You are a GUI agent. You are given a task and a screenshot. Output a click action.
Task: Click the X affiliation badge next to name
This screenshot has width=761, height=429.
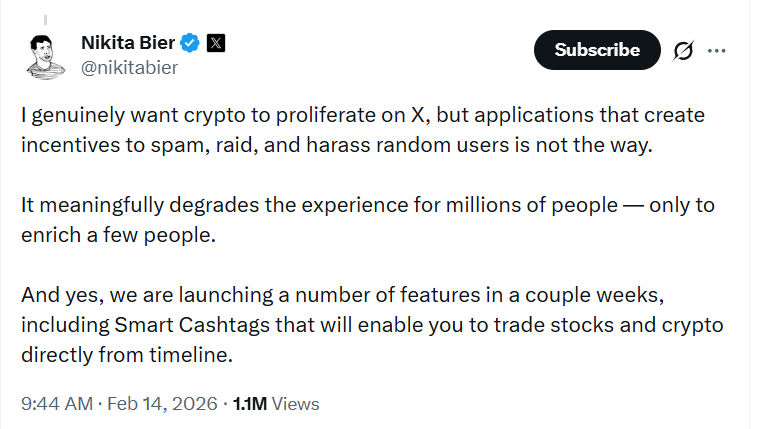click(x=216, y=43)
